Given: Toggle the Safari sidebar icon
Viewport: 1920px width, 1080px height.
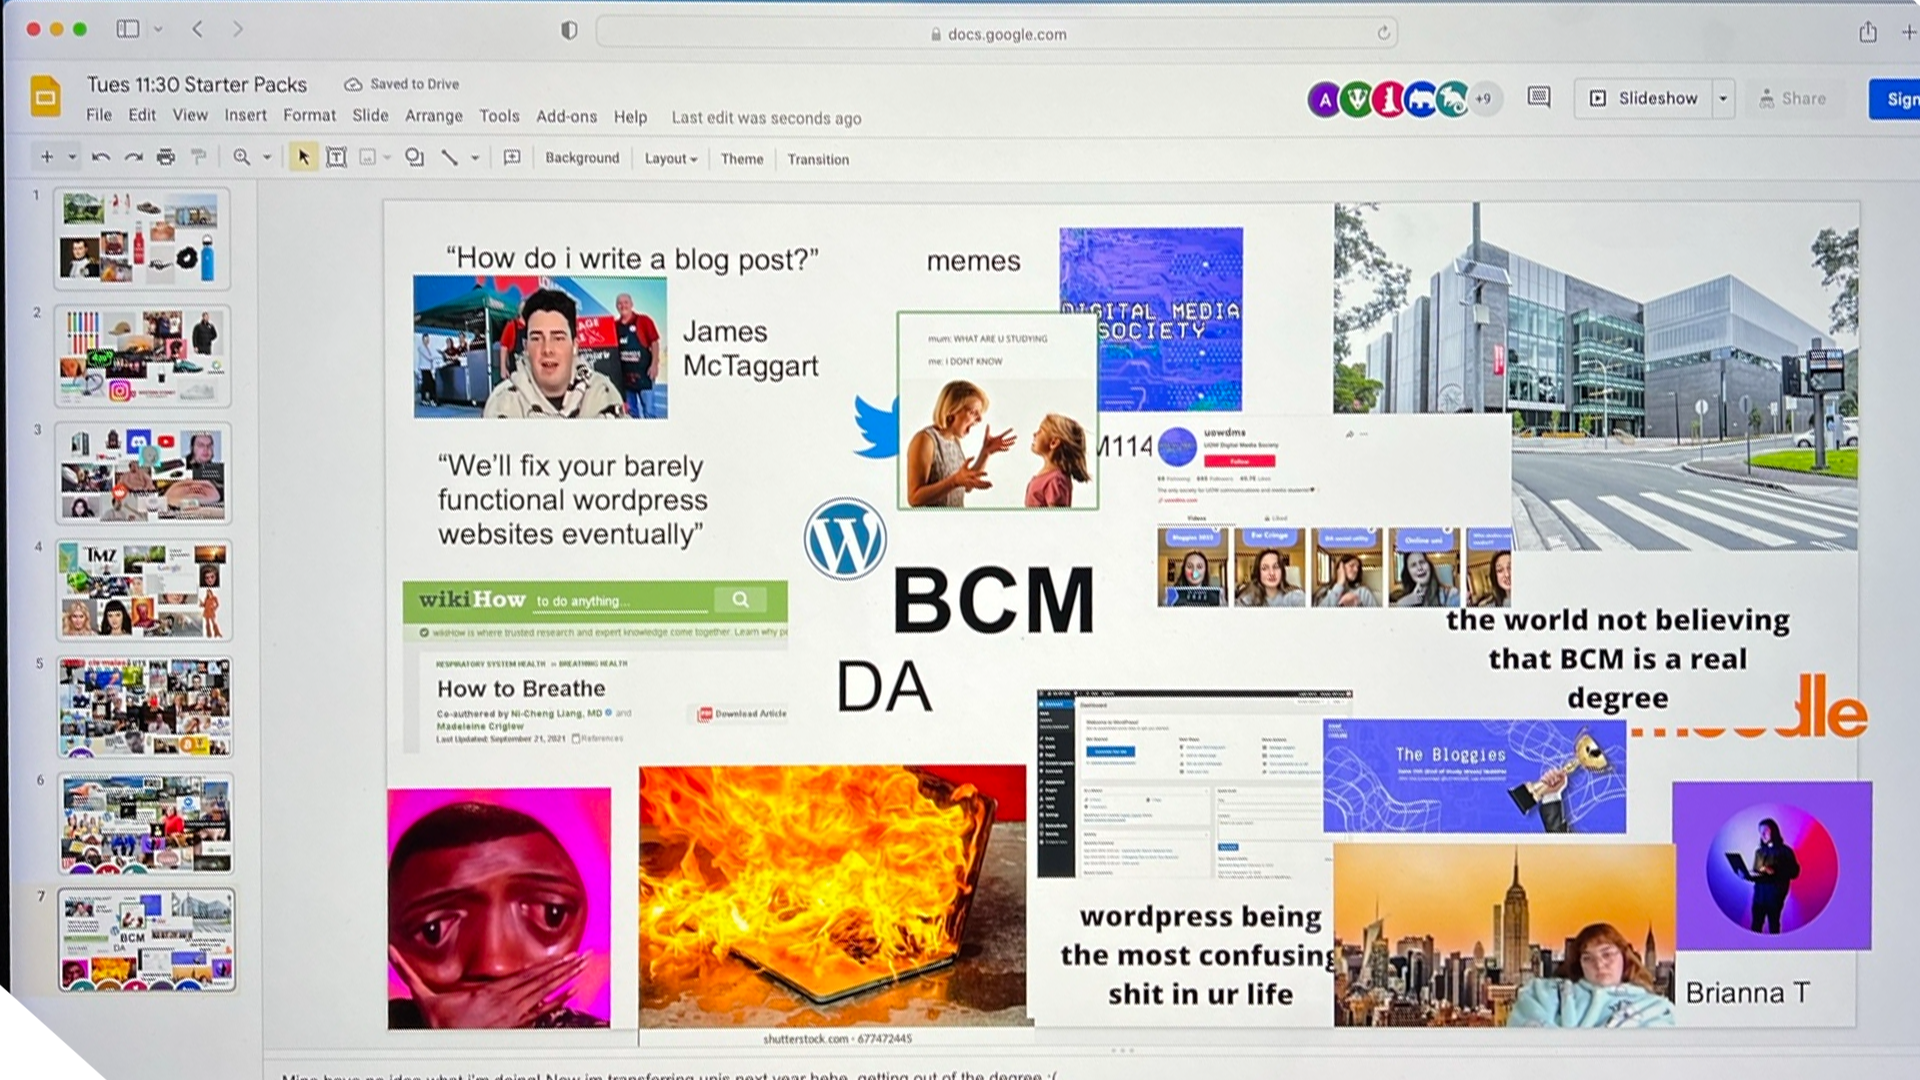Looking at the screenshot, I should pyautogui.click(x=127, y=29).
